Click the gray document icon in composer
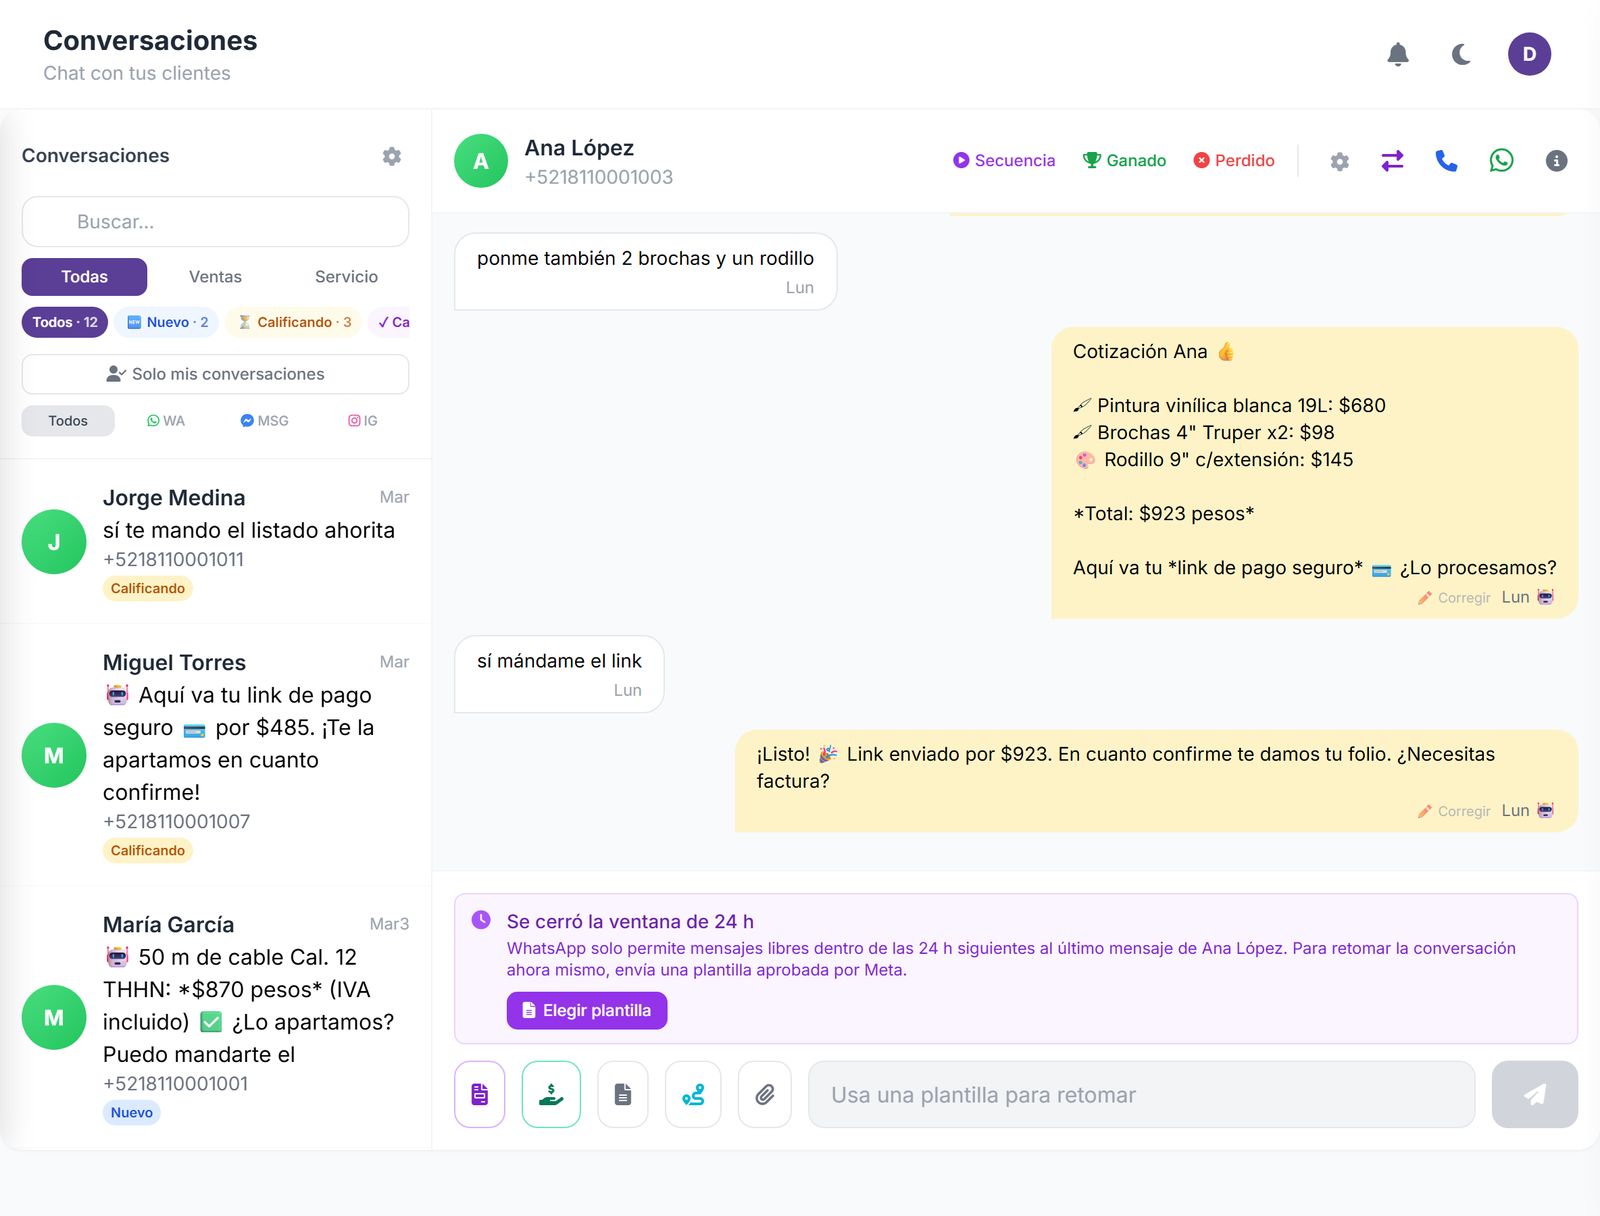 tap(623, 1094)
